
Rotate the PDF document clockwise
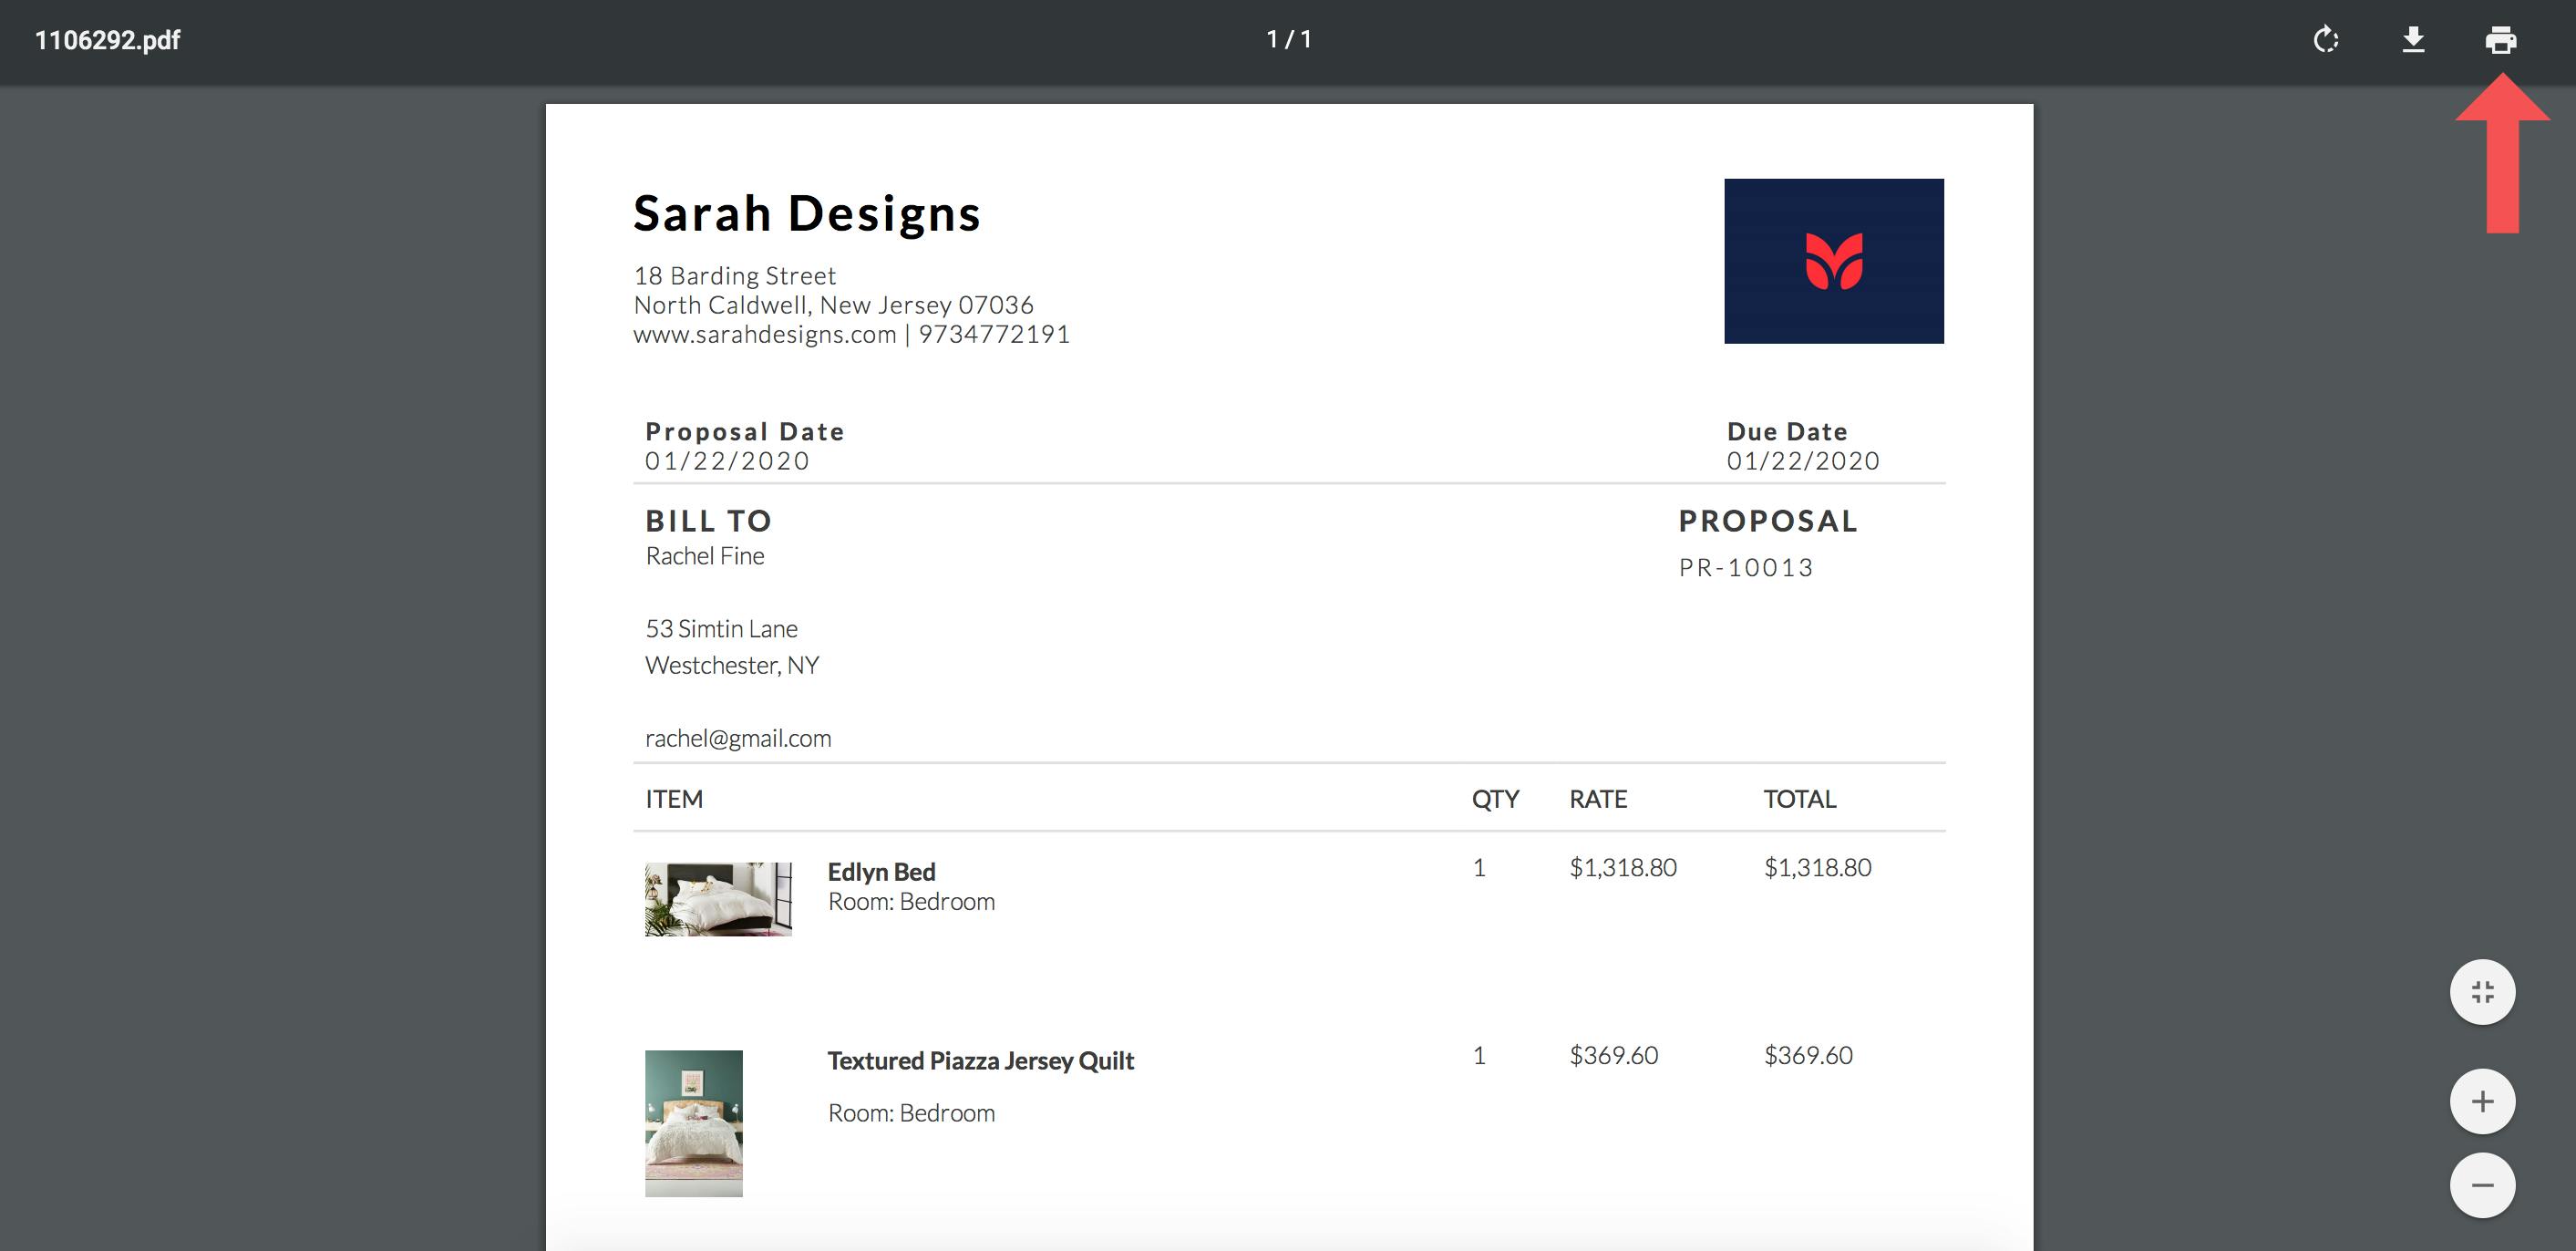2327,41
